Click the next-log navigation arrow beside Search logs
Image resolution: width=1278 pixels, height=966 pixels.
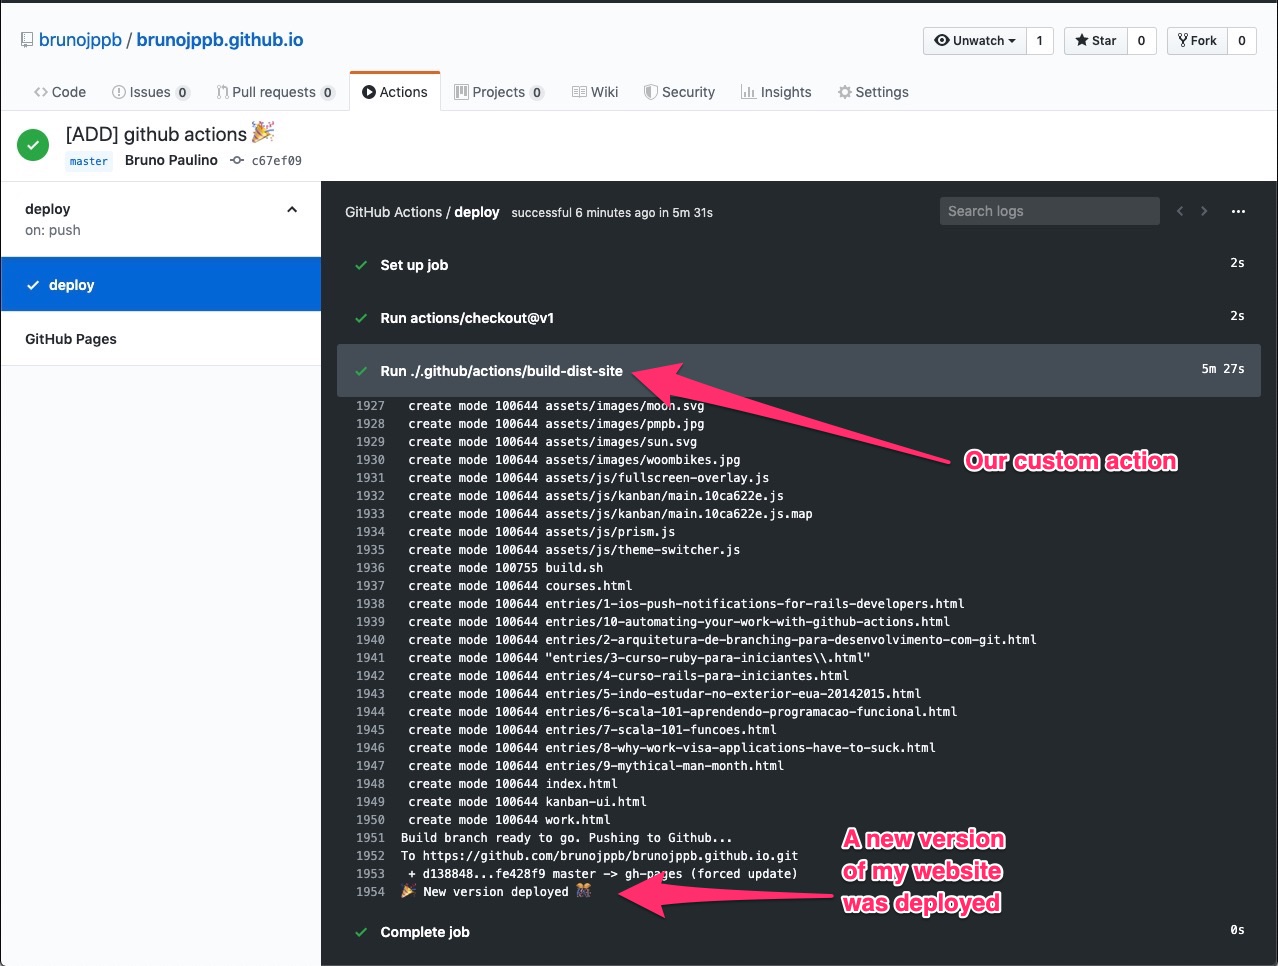(1204, 211)
